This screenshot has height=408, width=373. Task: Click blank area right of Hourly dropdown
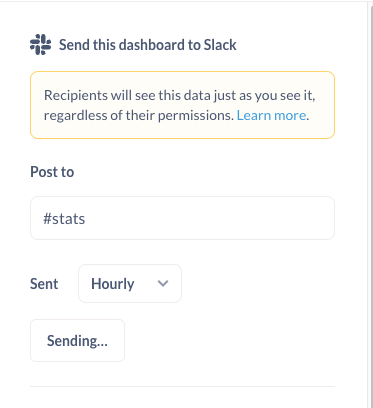pos(258,284)
